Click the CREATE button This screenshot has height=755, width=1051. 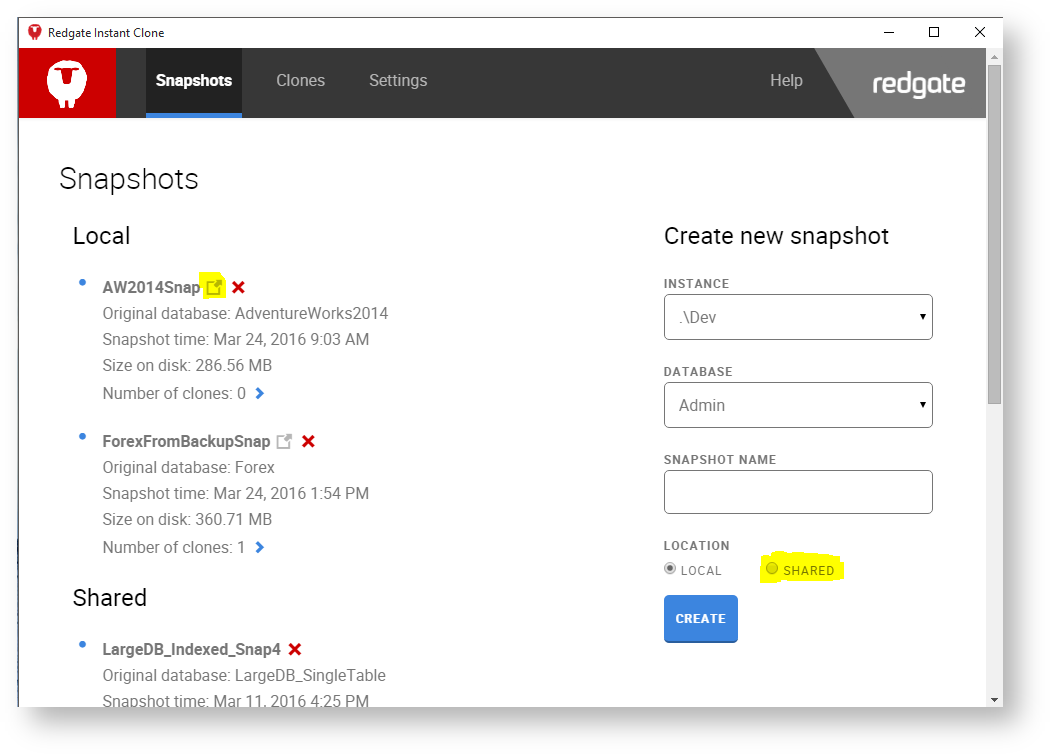point(700,619)
